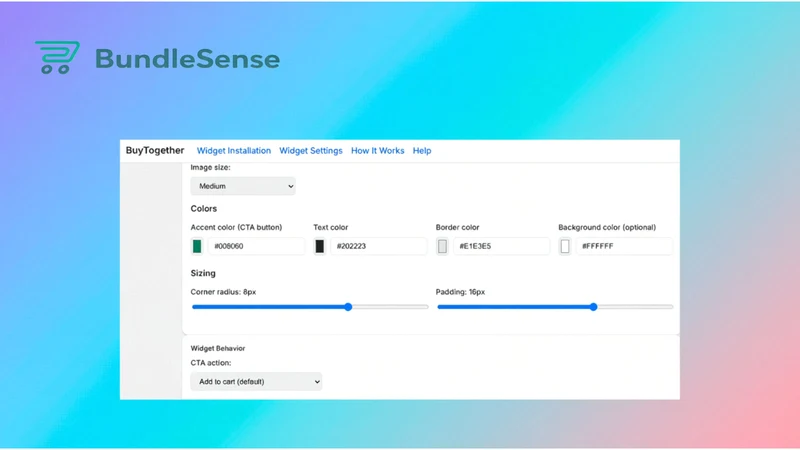The height and width of the screenshot is (450, 800).
Task: Click the "Accent color (CTA button)" label
Action: (236, 227)
